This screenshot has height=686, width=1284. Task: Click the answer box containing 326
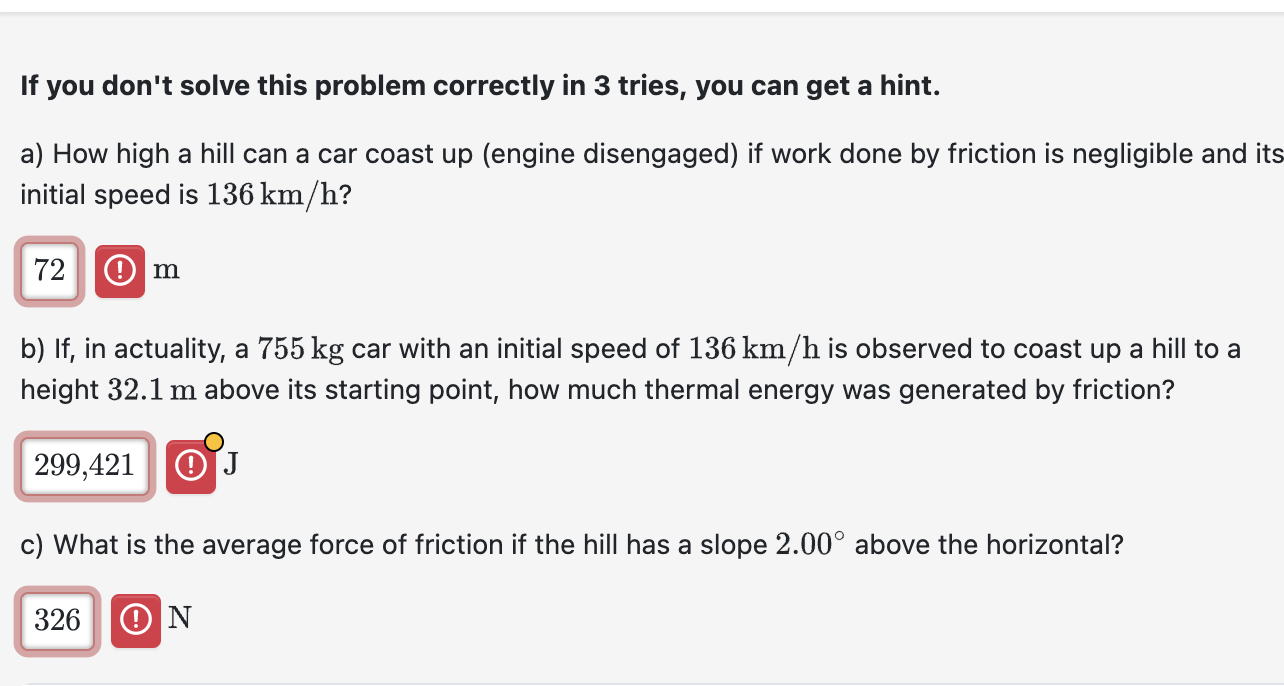[57, 620]
